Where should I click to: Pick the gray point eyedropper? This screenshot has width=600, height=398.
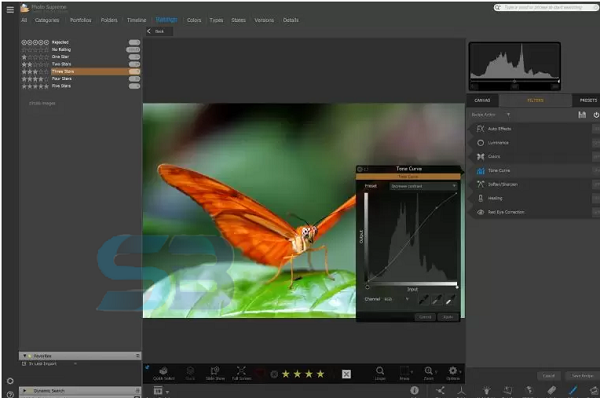437,300
